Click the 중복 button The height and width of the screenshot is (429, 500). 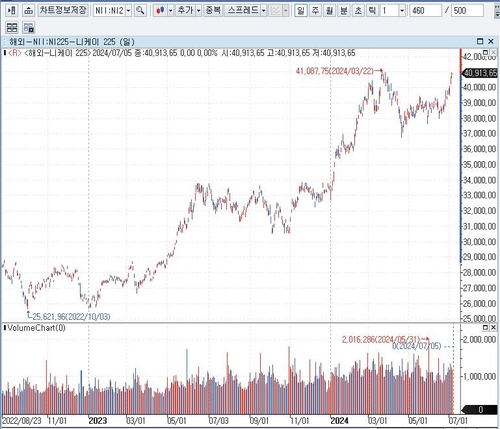pyautogui.click(x=213, y=10)
